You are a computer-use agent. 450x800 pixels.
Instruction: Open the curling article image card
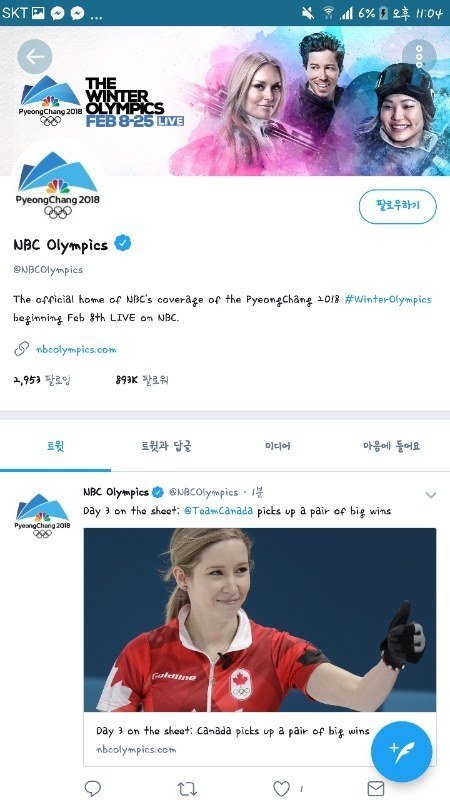tap(260, 646)
